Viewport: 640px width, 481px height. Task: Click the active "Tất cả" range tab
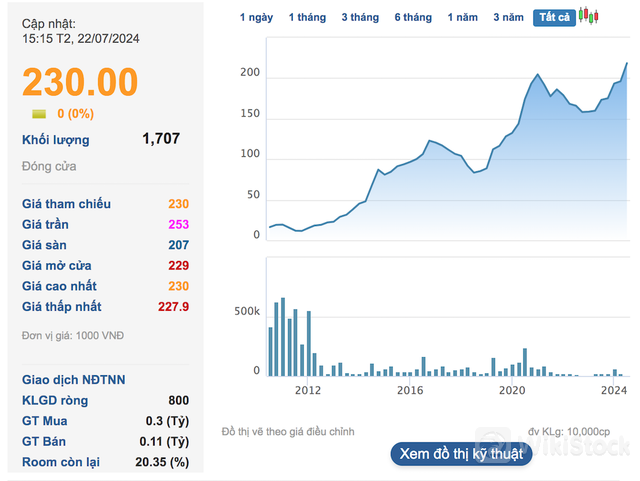pos(554,18)
